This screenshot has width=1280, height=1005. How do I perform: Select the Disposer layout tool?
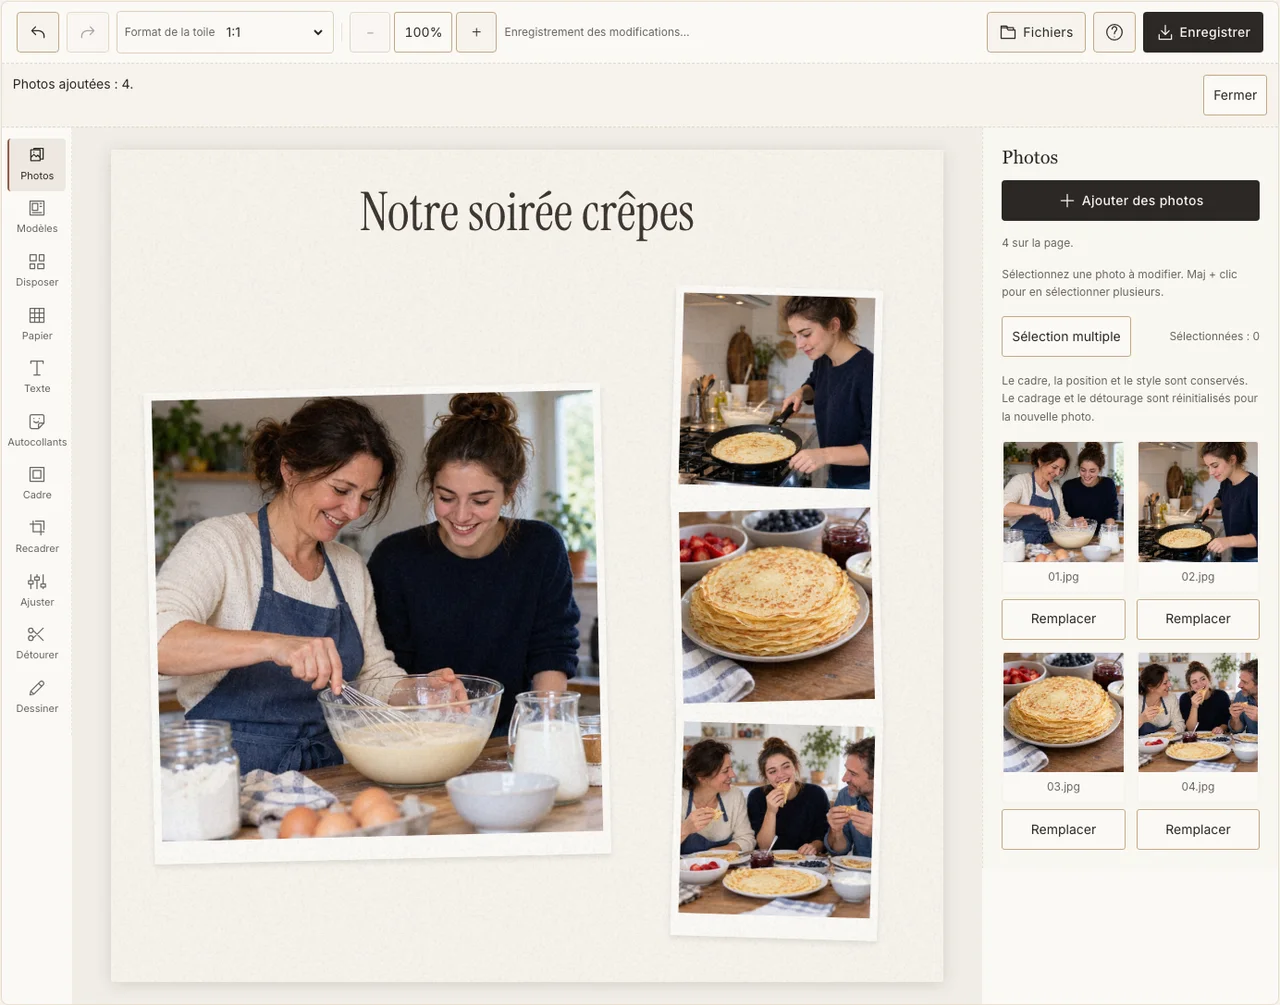37,271
